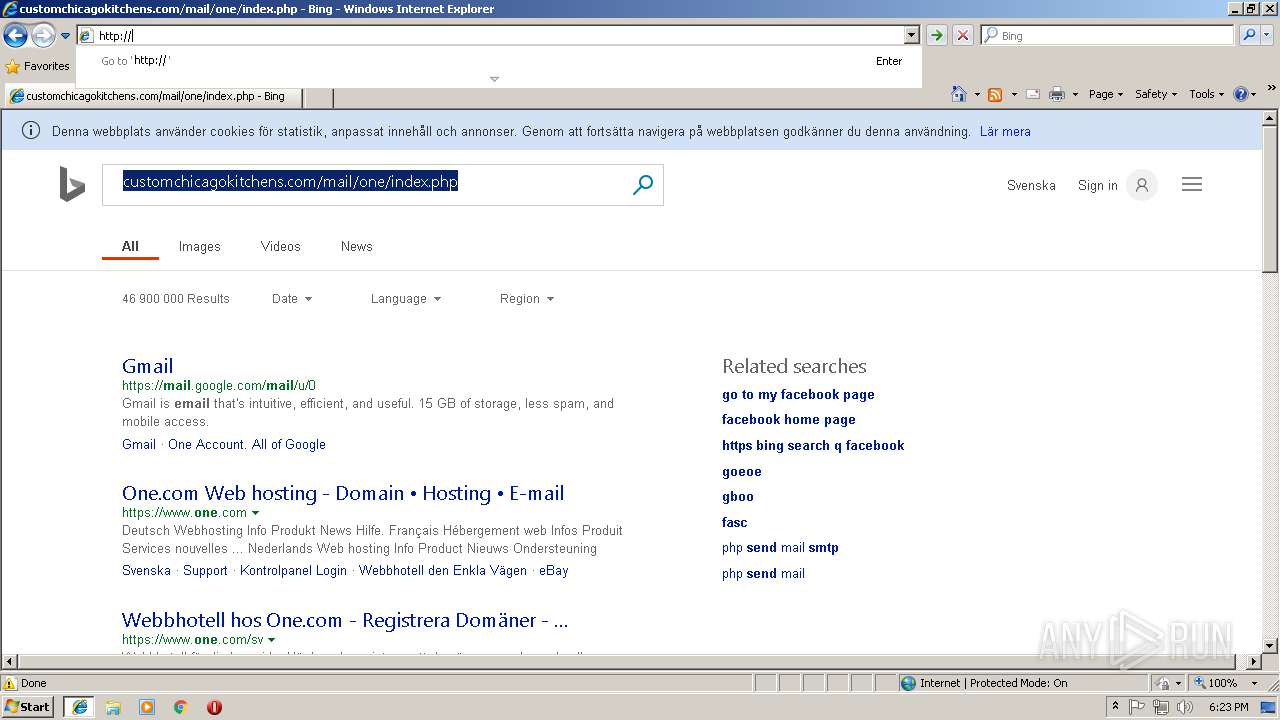Screen dimensions: 1280x720
Task: Open the search provider dropdown arrow
Action: [1268, 36]
